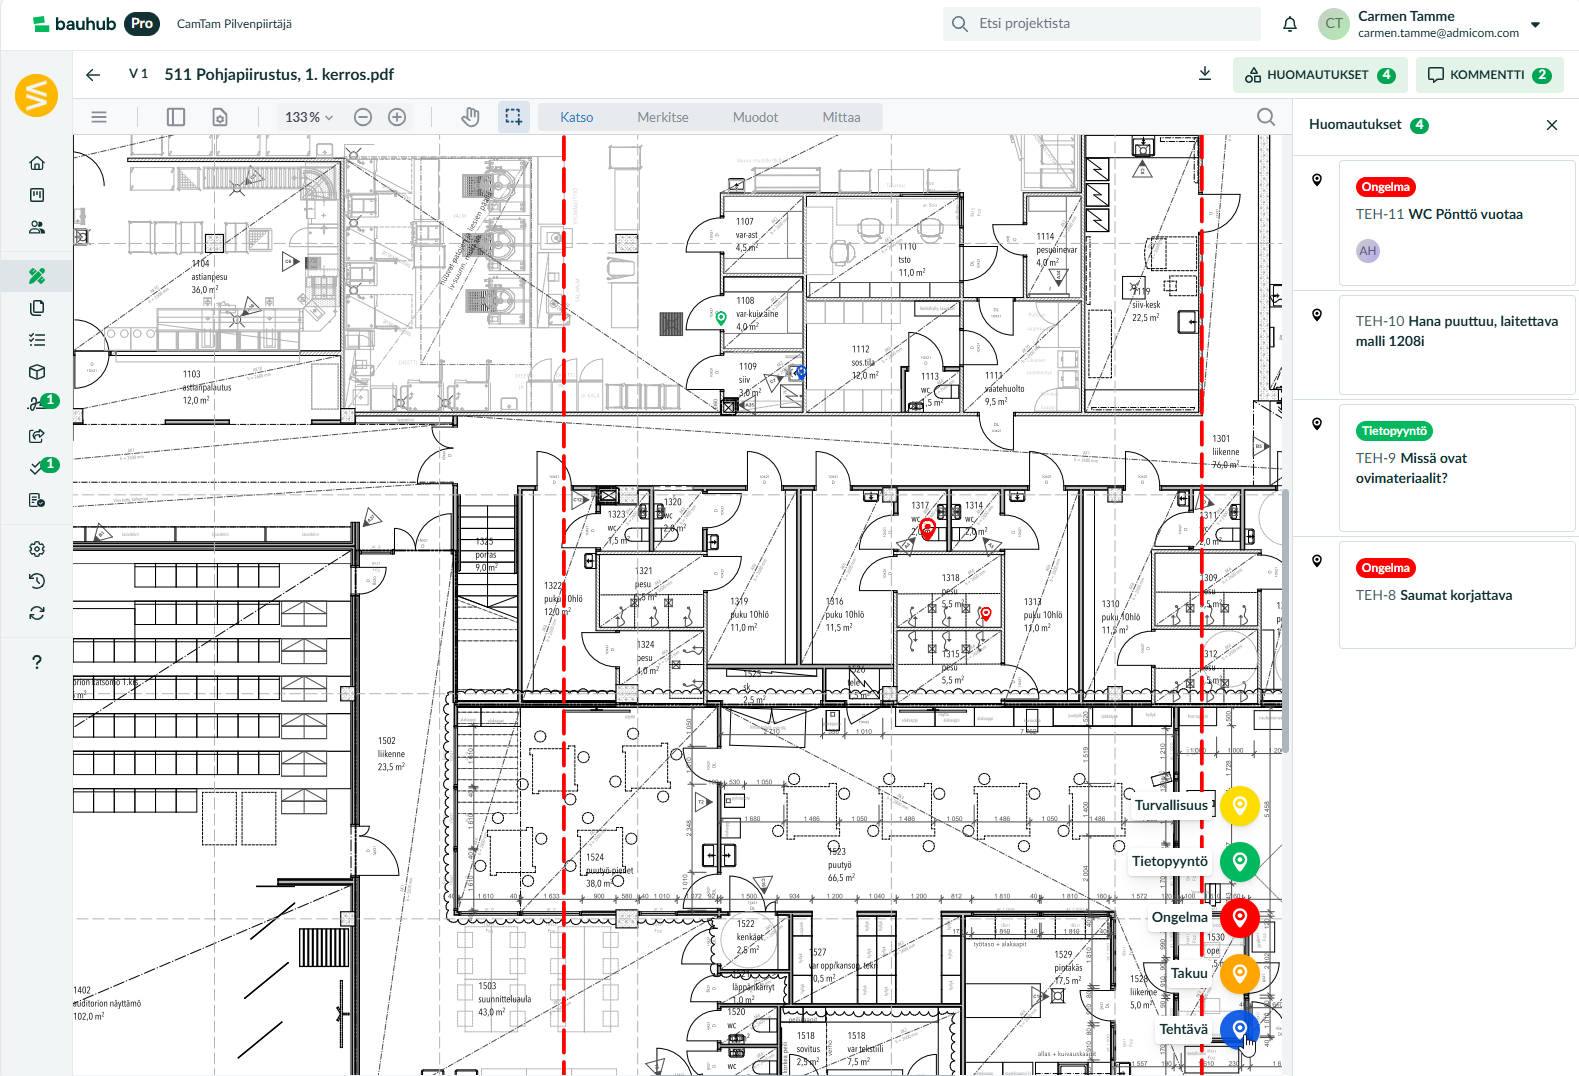Image resolution: width=1579 pixels, height=1076 pixels.
Task: Open the Kommentti panel button
Action: coord(1488,75)
